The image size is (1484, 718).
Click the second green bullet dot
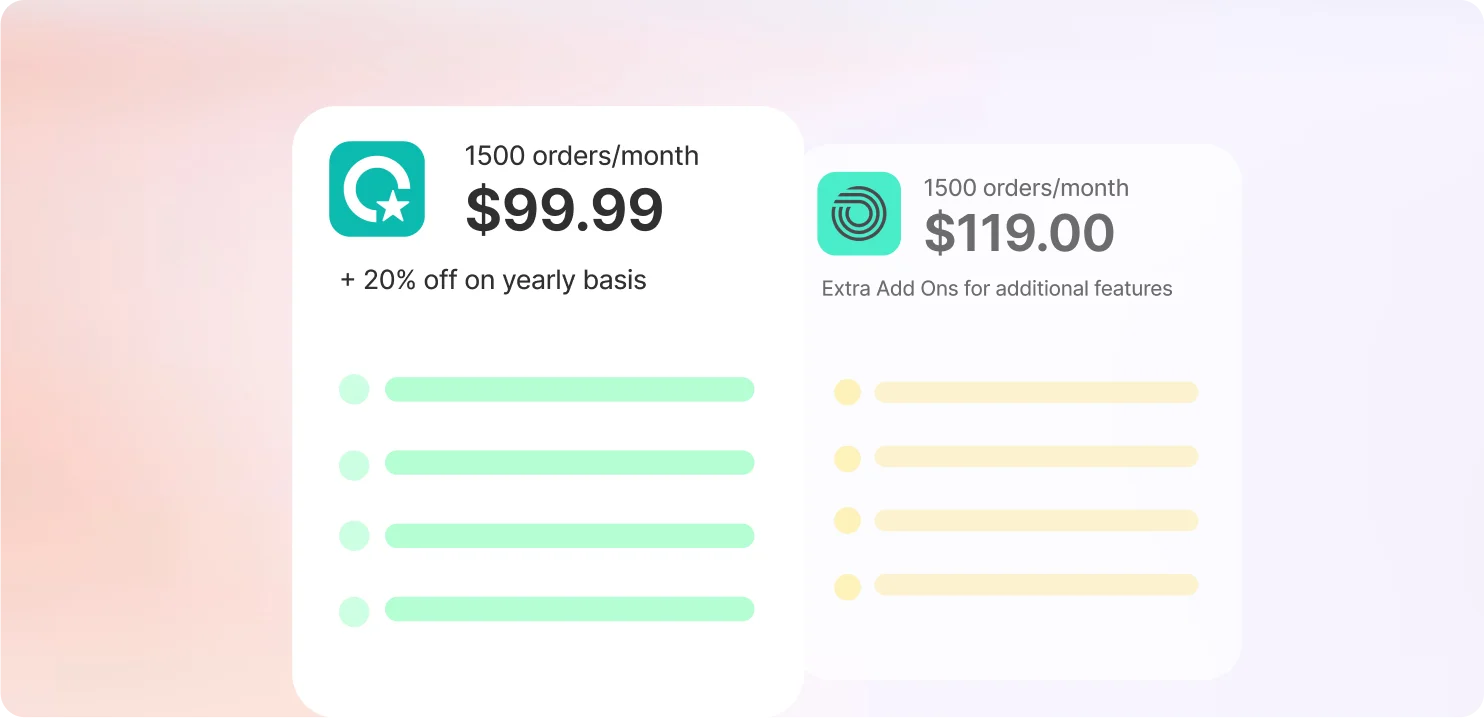[x=354, y=465]
